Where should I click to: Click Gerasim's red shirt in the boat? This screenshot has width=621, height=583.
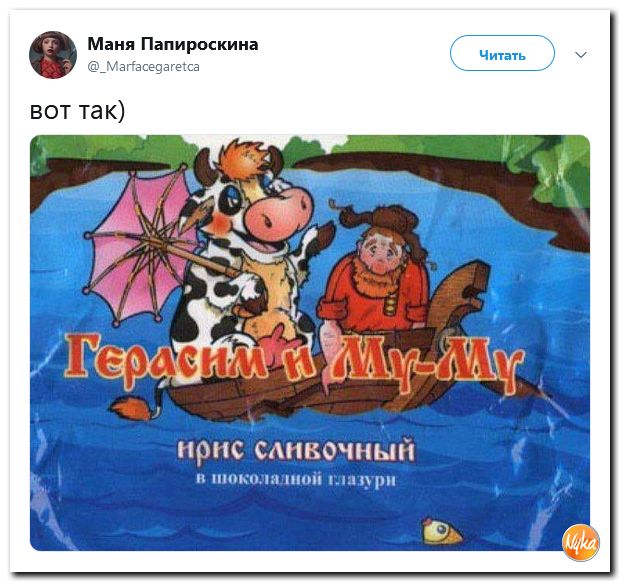372,299
